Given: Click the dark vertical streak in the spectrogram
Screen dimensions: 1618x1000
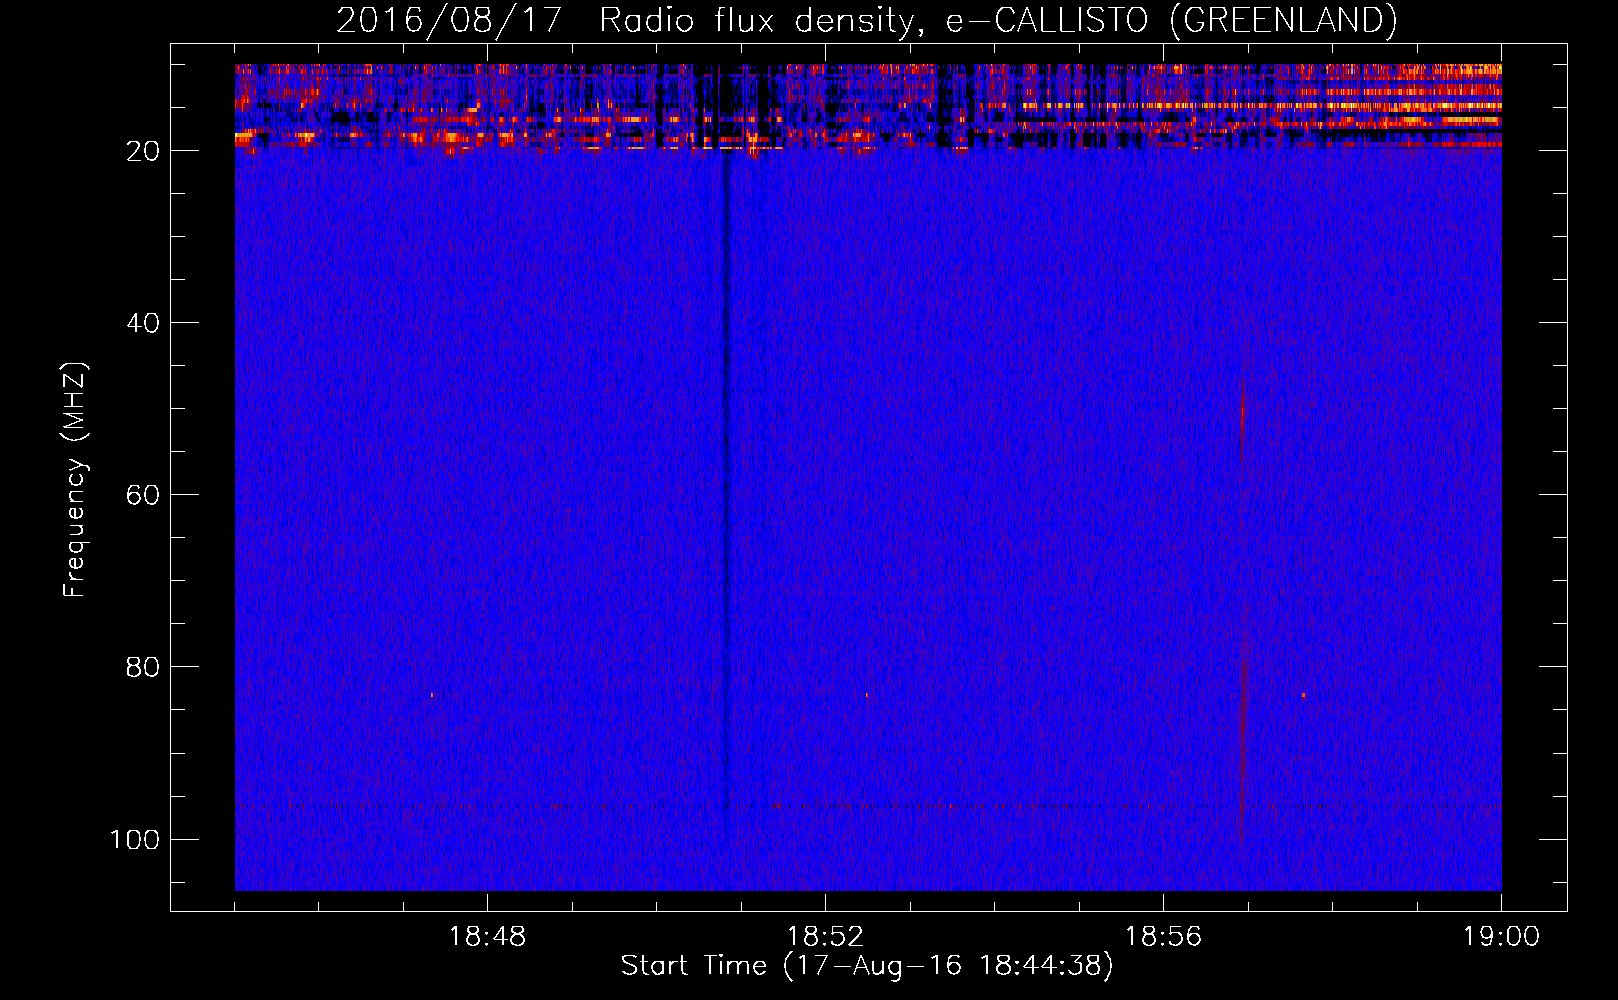Looking at the screenshot, I should 726,480.
